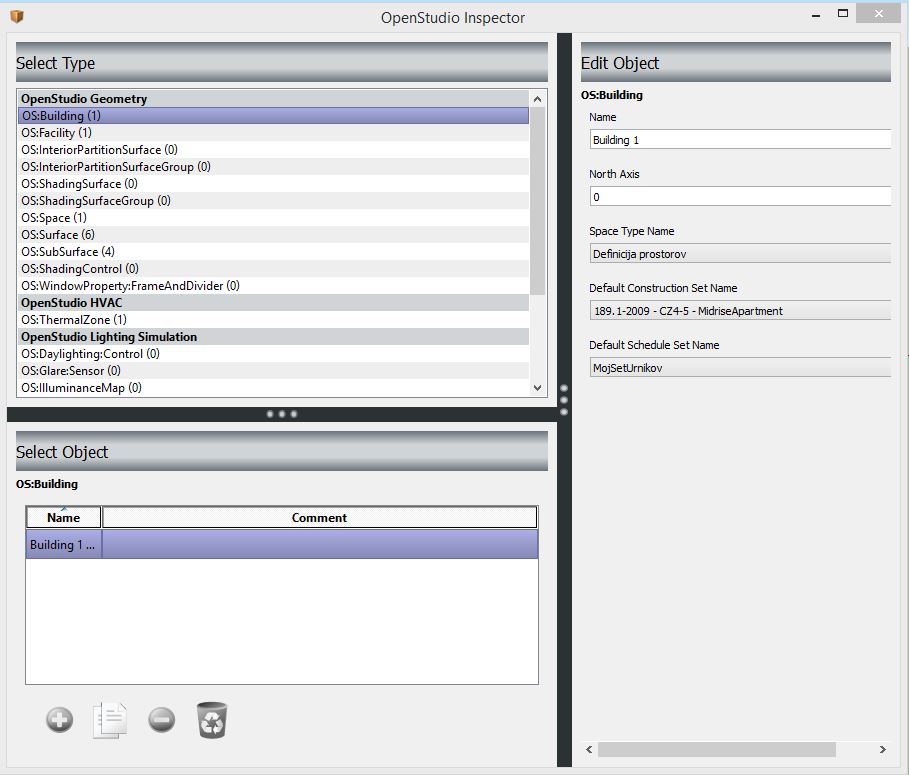Click the add new object plus icon
909x775 pixels.
tap(60, 720)
